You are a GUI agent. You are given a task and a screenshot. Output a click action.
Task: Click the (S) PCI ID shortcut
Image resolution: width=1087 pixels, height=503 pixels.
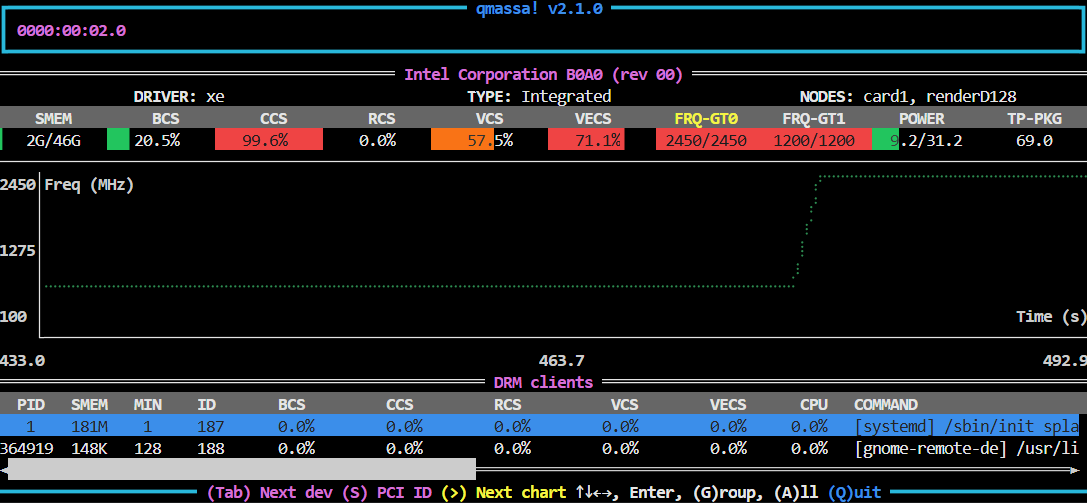point(388,493)
